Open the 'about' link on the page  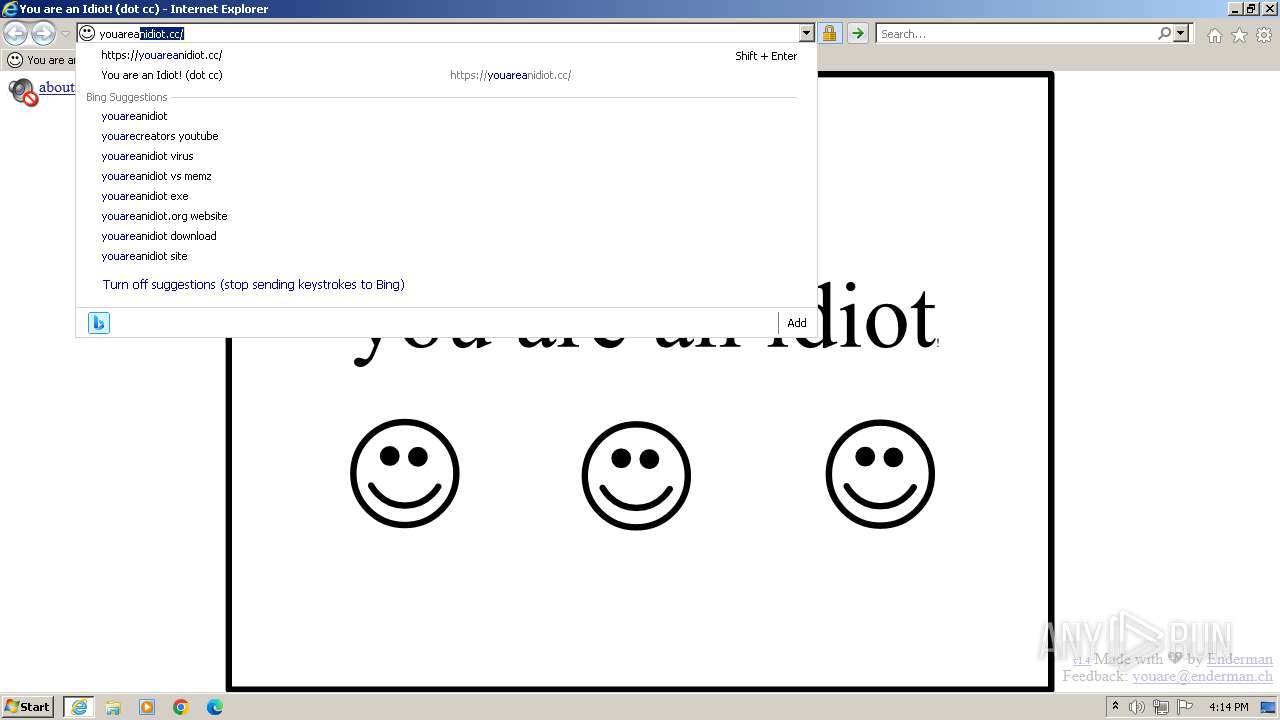coord(57,88)
